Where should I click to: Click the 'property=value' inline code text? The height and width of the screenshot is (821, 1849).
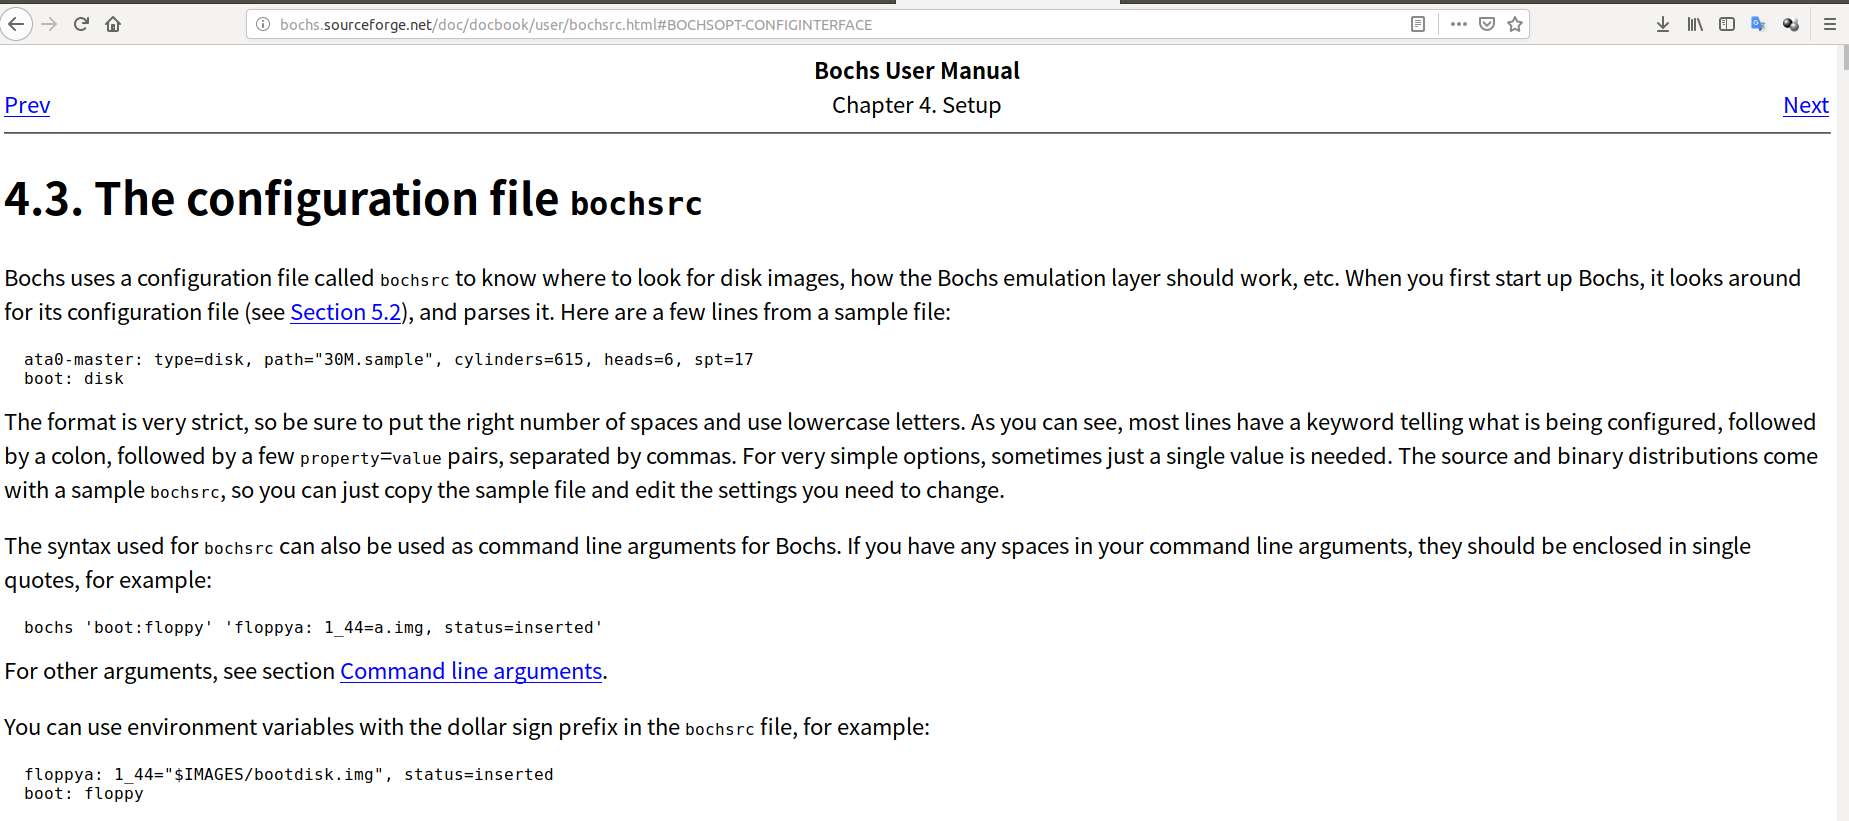[371, 458]
